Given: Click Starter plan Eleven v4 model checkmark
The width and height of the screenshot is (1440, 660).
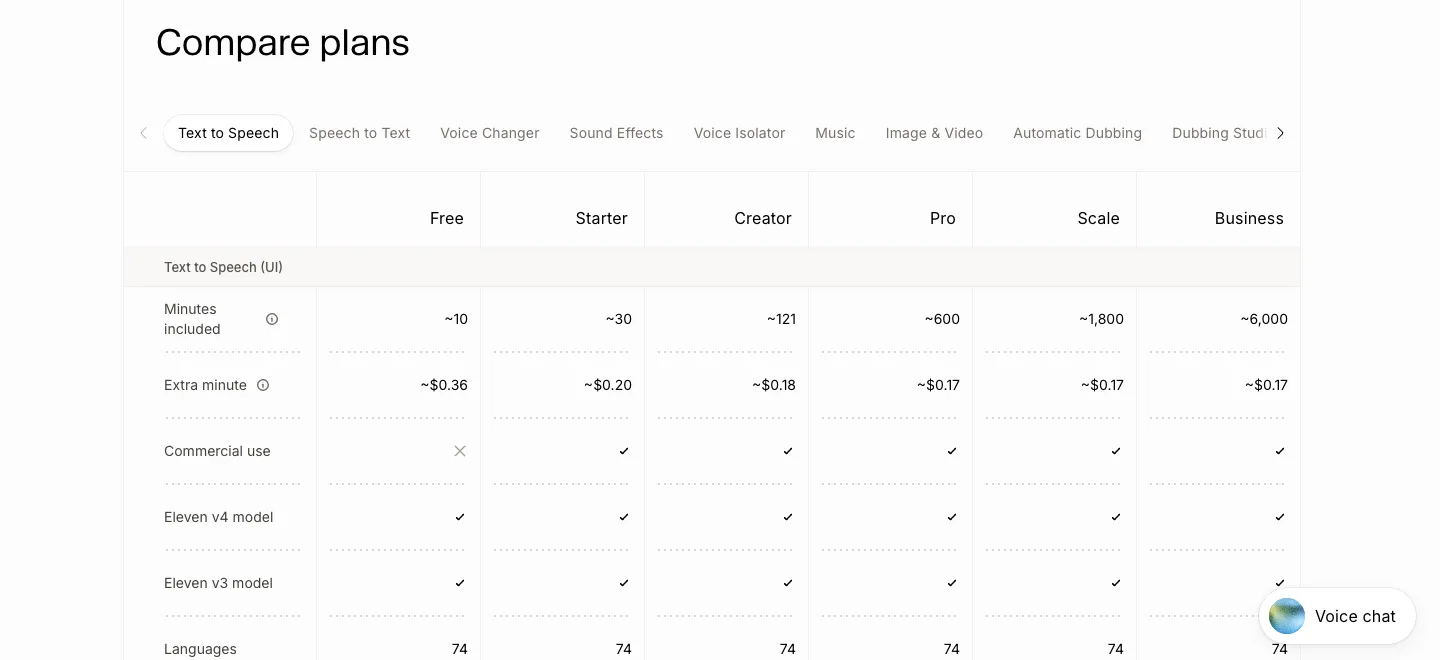Looking at the screenshot, I should [x=624, y=517].
